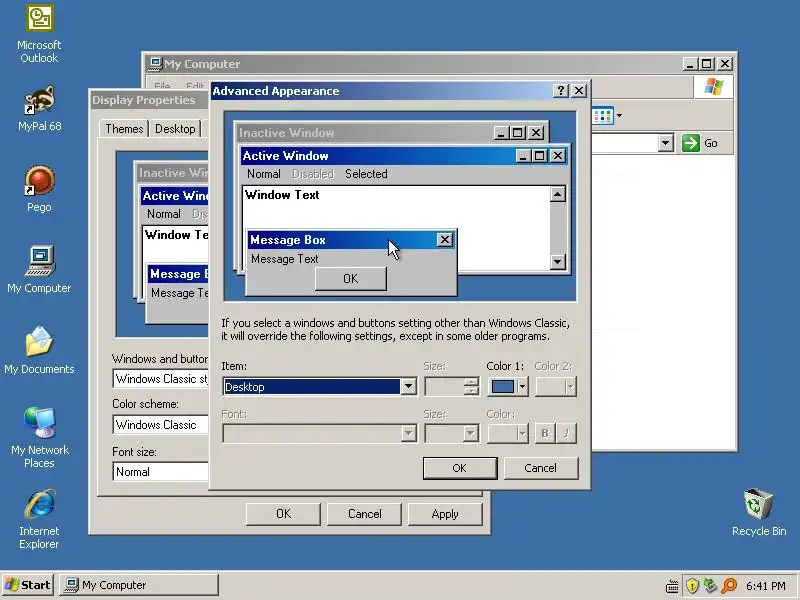Select the Pego desktop shortcut
800x600 pixels.
point(39,189)
